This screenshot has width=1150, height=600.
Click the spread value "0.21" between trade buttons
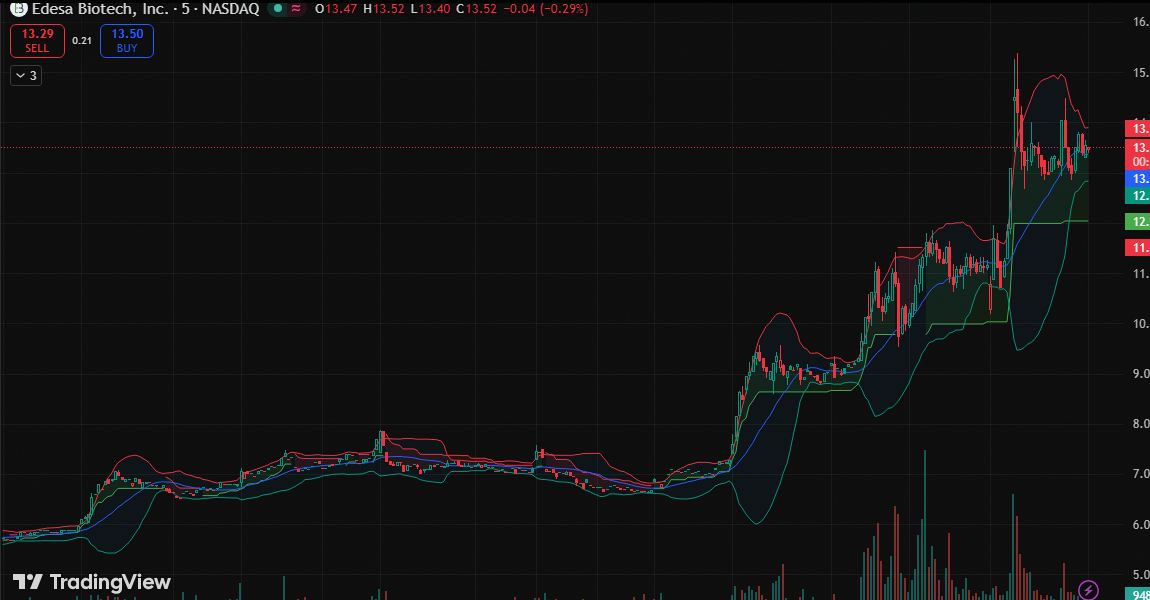click(x=80, y=41)
